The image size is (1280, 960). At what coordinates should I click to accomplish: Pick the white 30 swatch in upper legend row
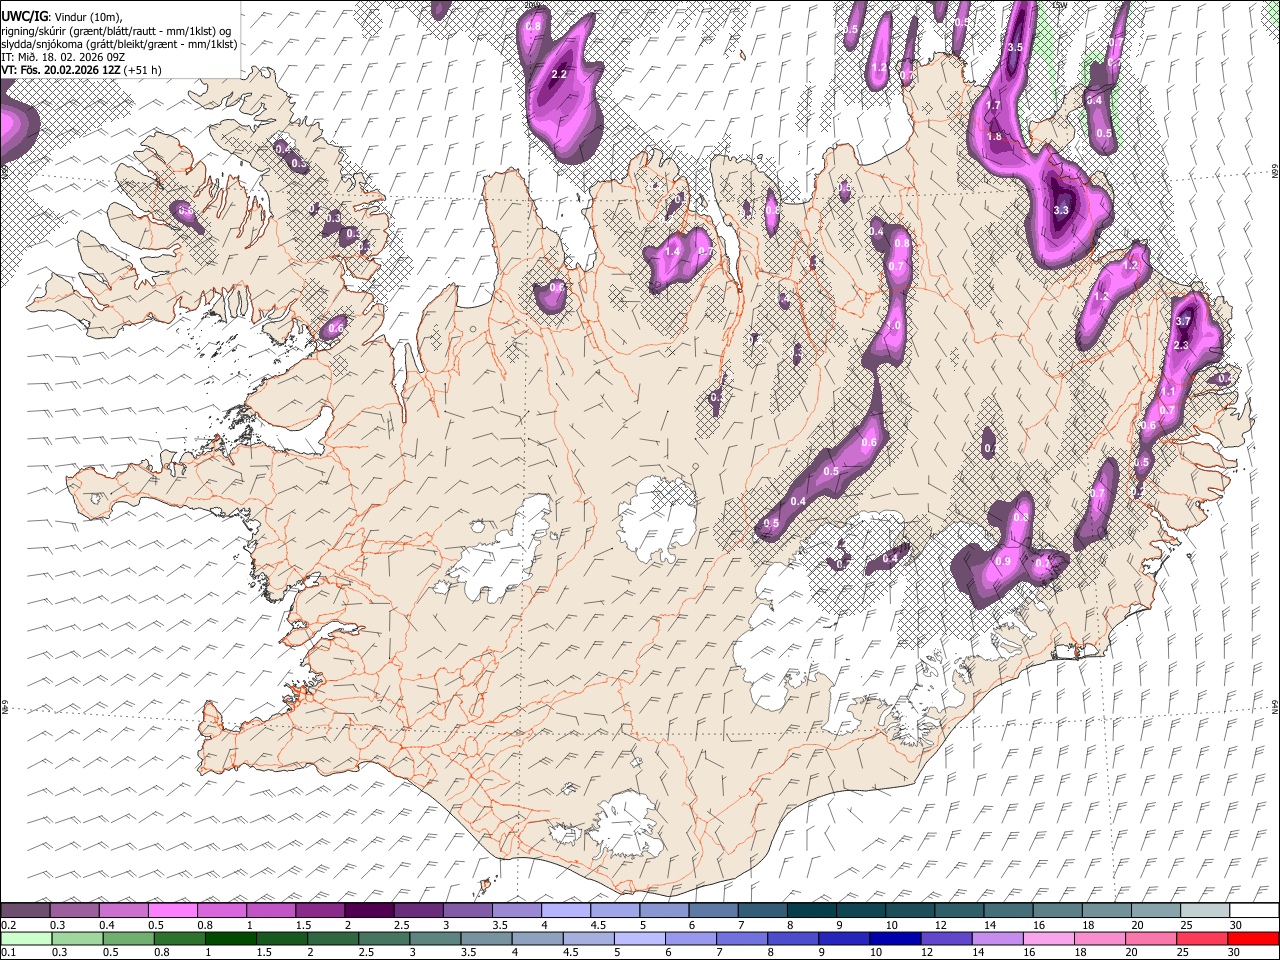click(x=1254, y=910)
